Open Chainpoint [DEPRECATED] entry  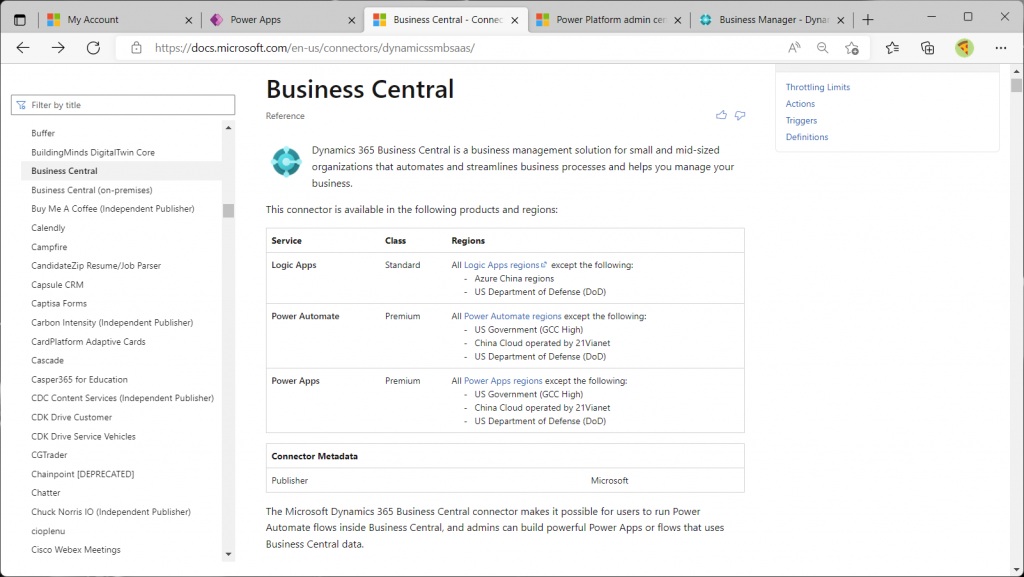82,474
